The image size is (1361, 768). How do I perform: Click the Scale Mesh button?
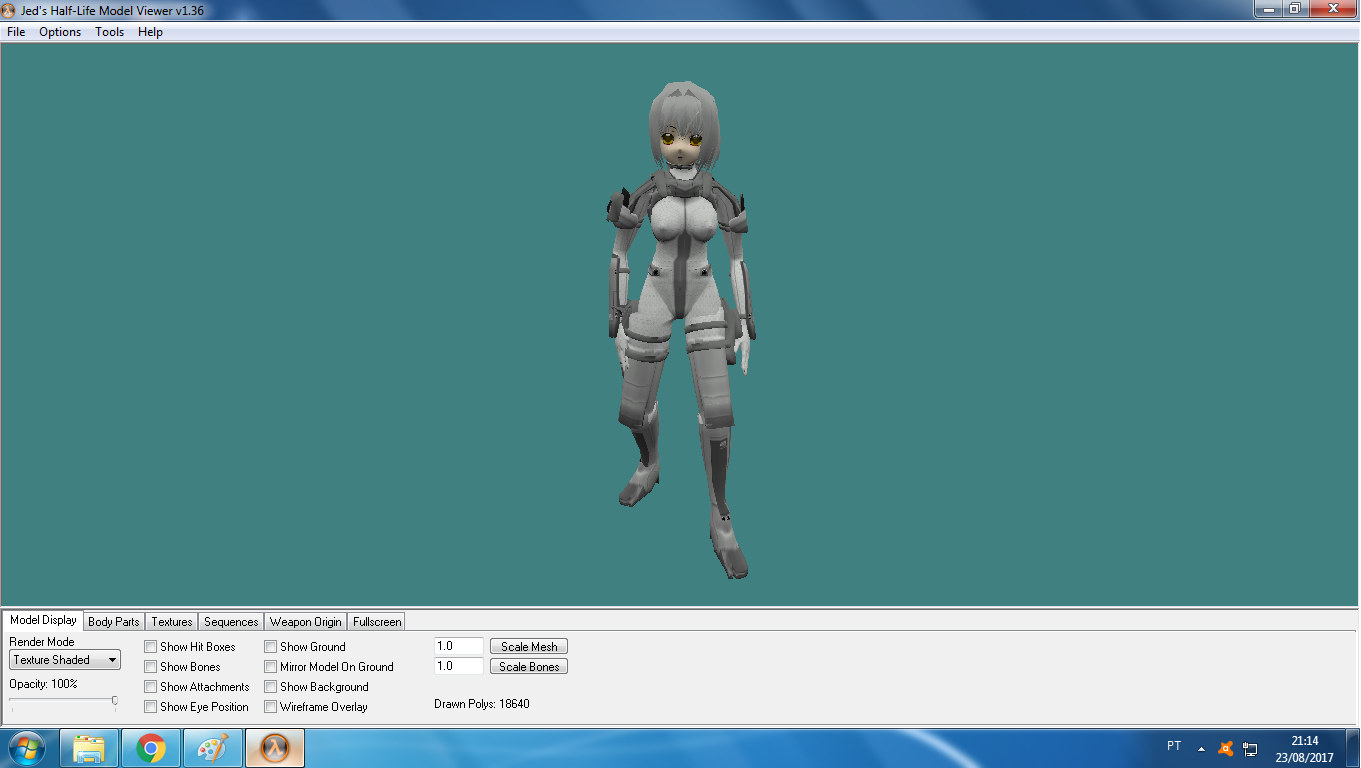529,647
